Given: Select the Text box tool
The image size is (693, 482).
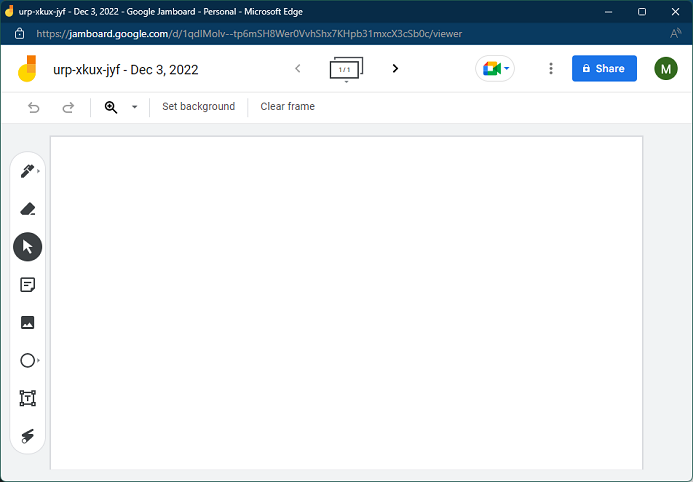Looking at the screenshot, I should (27, 398).
